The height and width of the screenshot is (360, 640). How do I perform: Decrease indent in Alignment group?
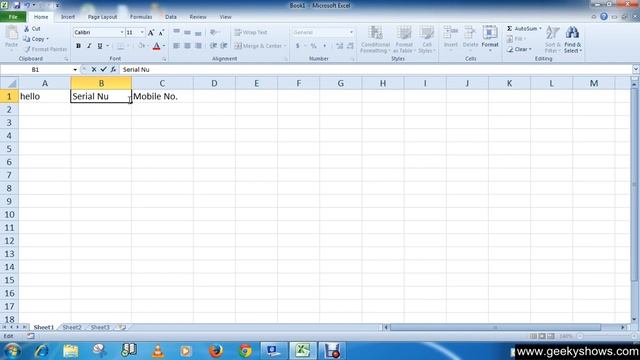[x=213, y=46]
